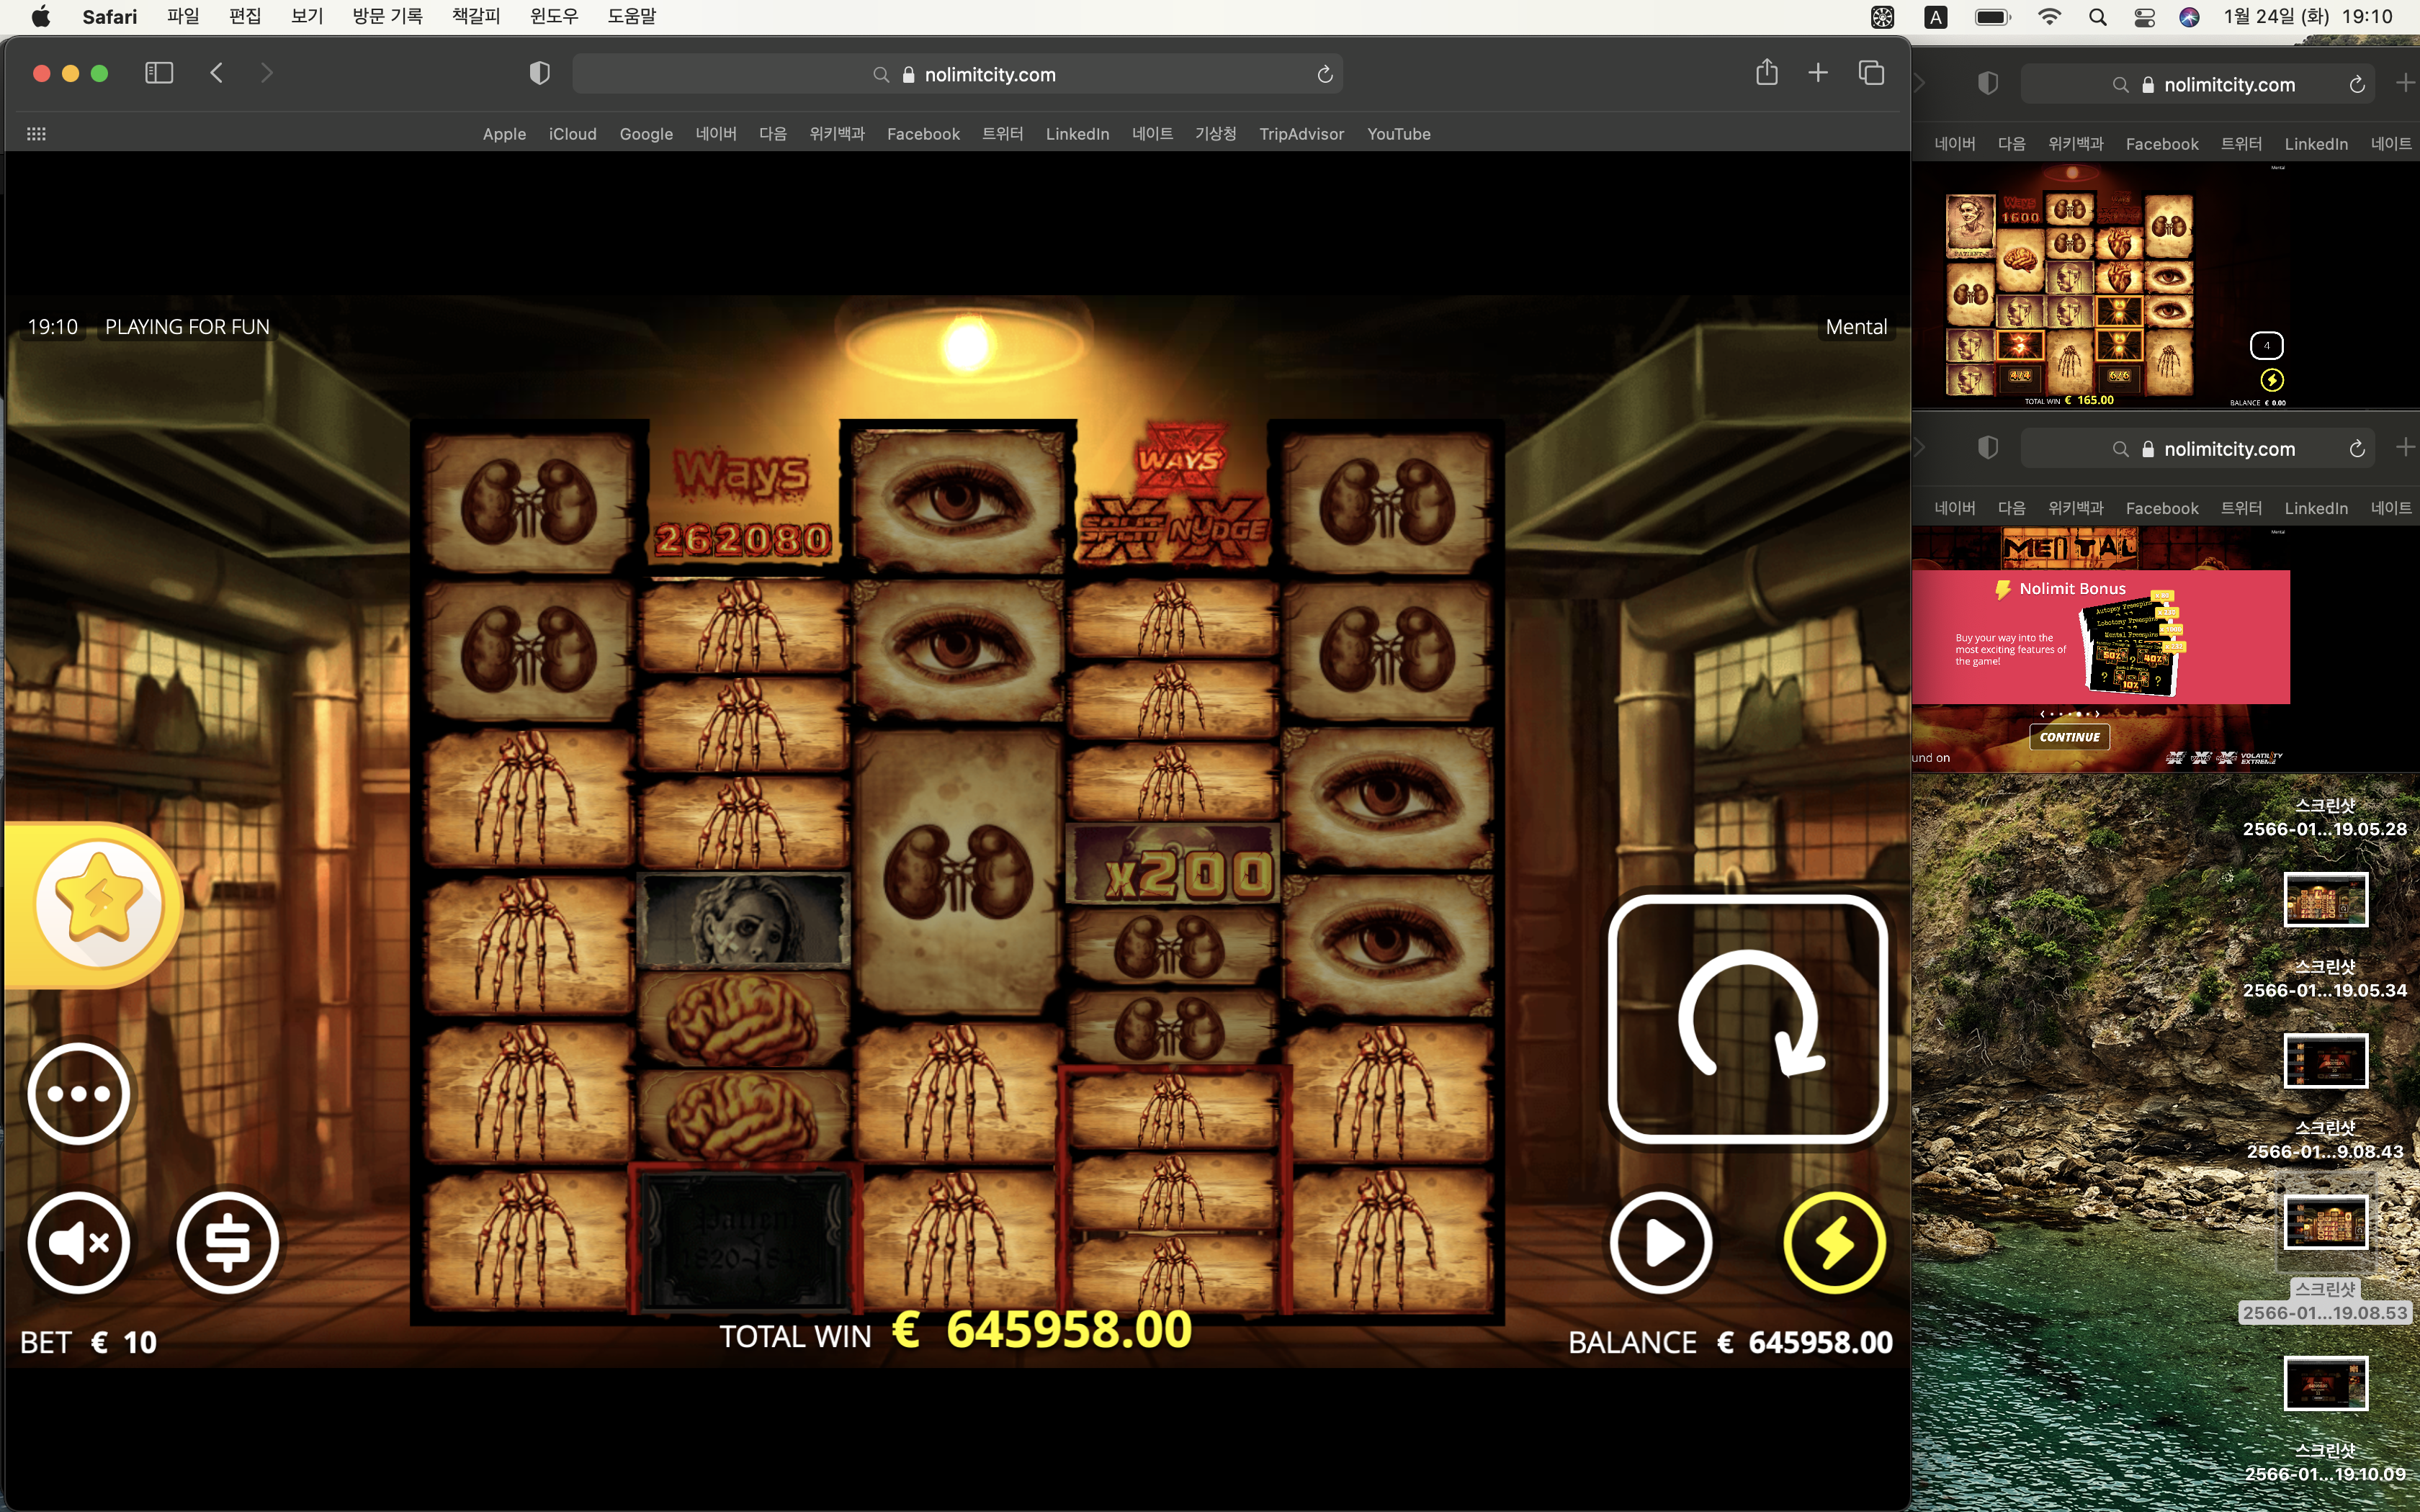Open the 트위터 bookmark in the front window
The width and height of the screenshot is (2420, 1512).
pos(1003,134)
